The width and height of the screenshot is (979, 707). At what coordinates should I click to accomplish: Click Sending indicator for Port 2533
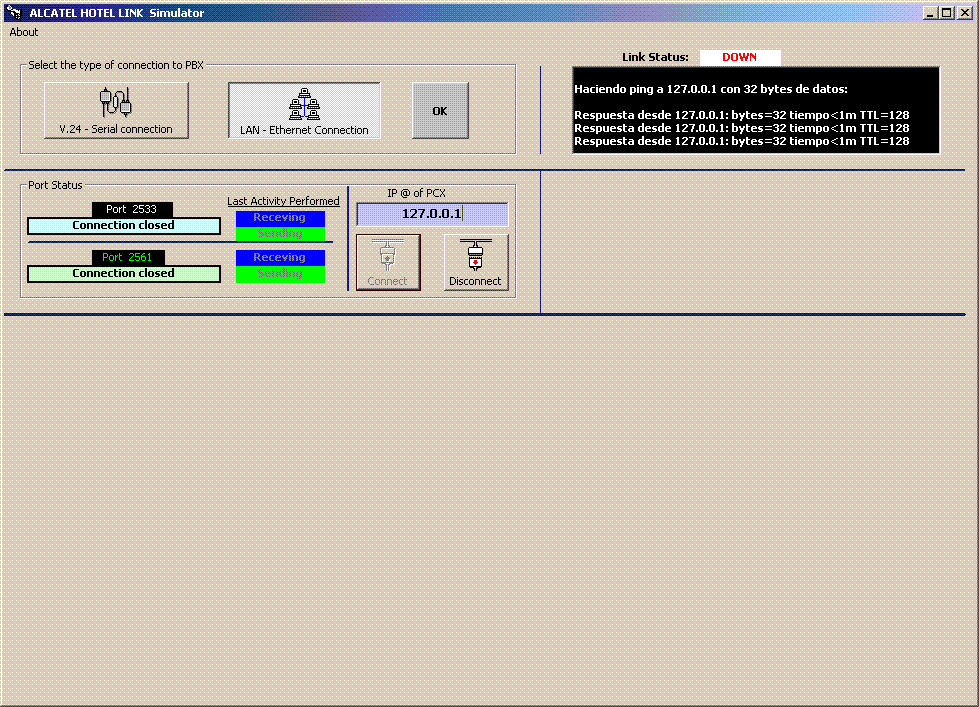coord(280,234)
